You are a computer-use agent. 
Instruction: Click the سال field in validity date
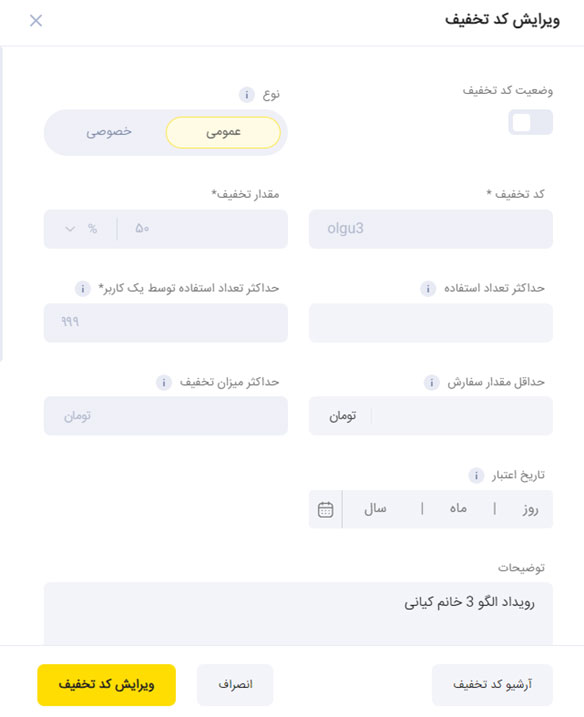pos(375,509)
